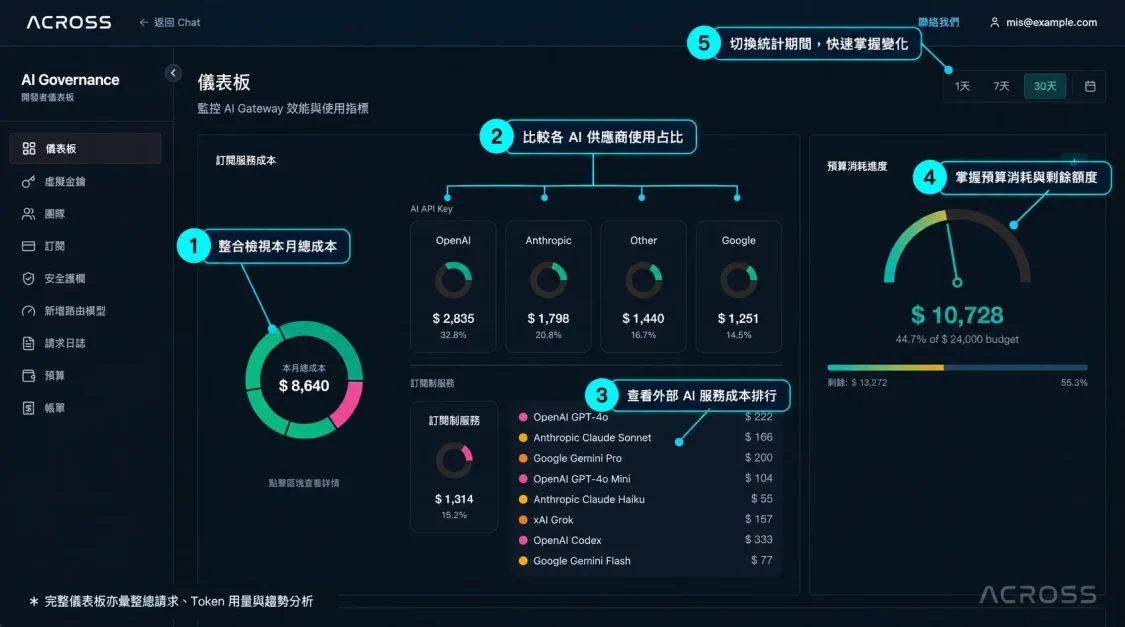Click the Other card ring chart

coord(644,280)
